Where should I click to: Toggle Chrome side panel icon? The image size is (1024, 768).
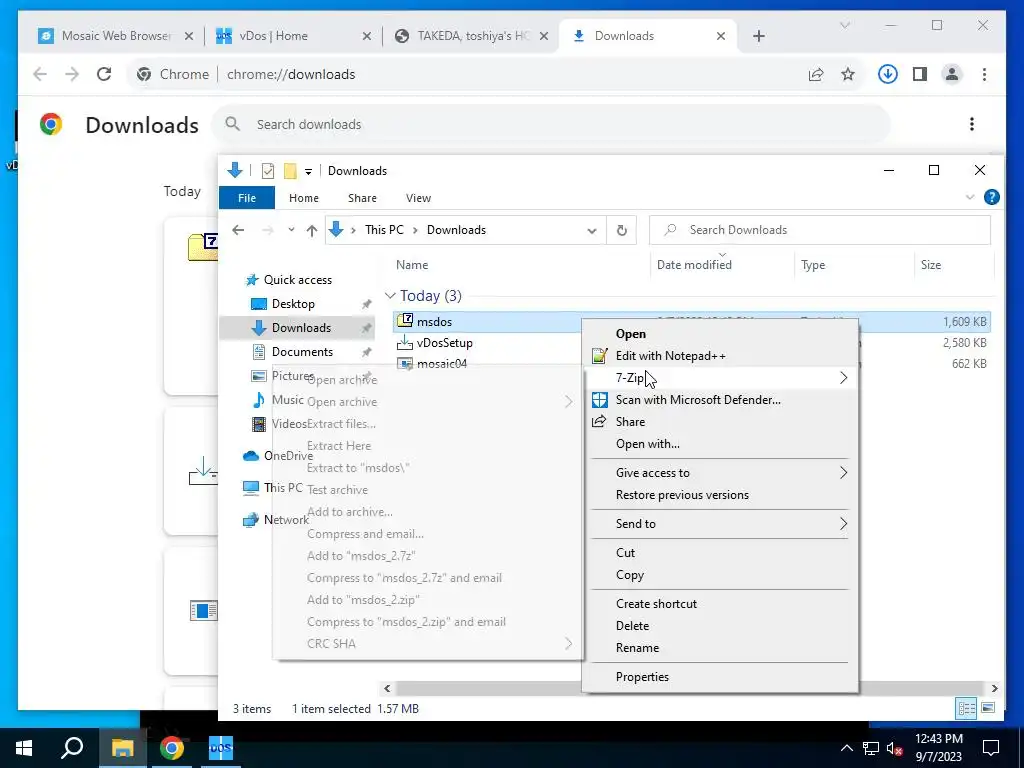pos(920,74)
